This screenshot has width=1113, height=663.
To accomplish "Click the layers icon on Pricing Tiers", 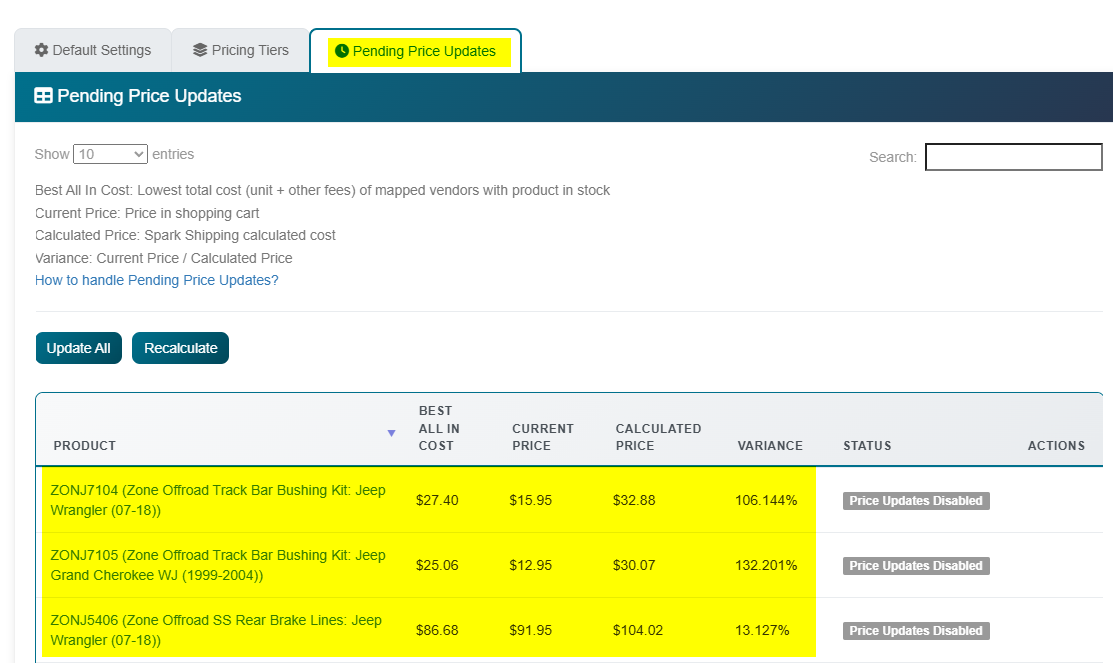I will click(200, 50).
